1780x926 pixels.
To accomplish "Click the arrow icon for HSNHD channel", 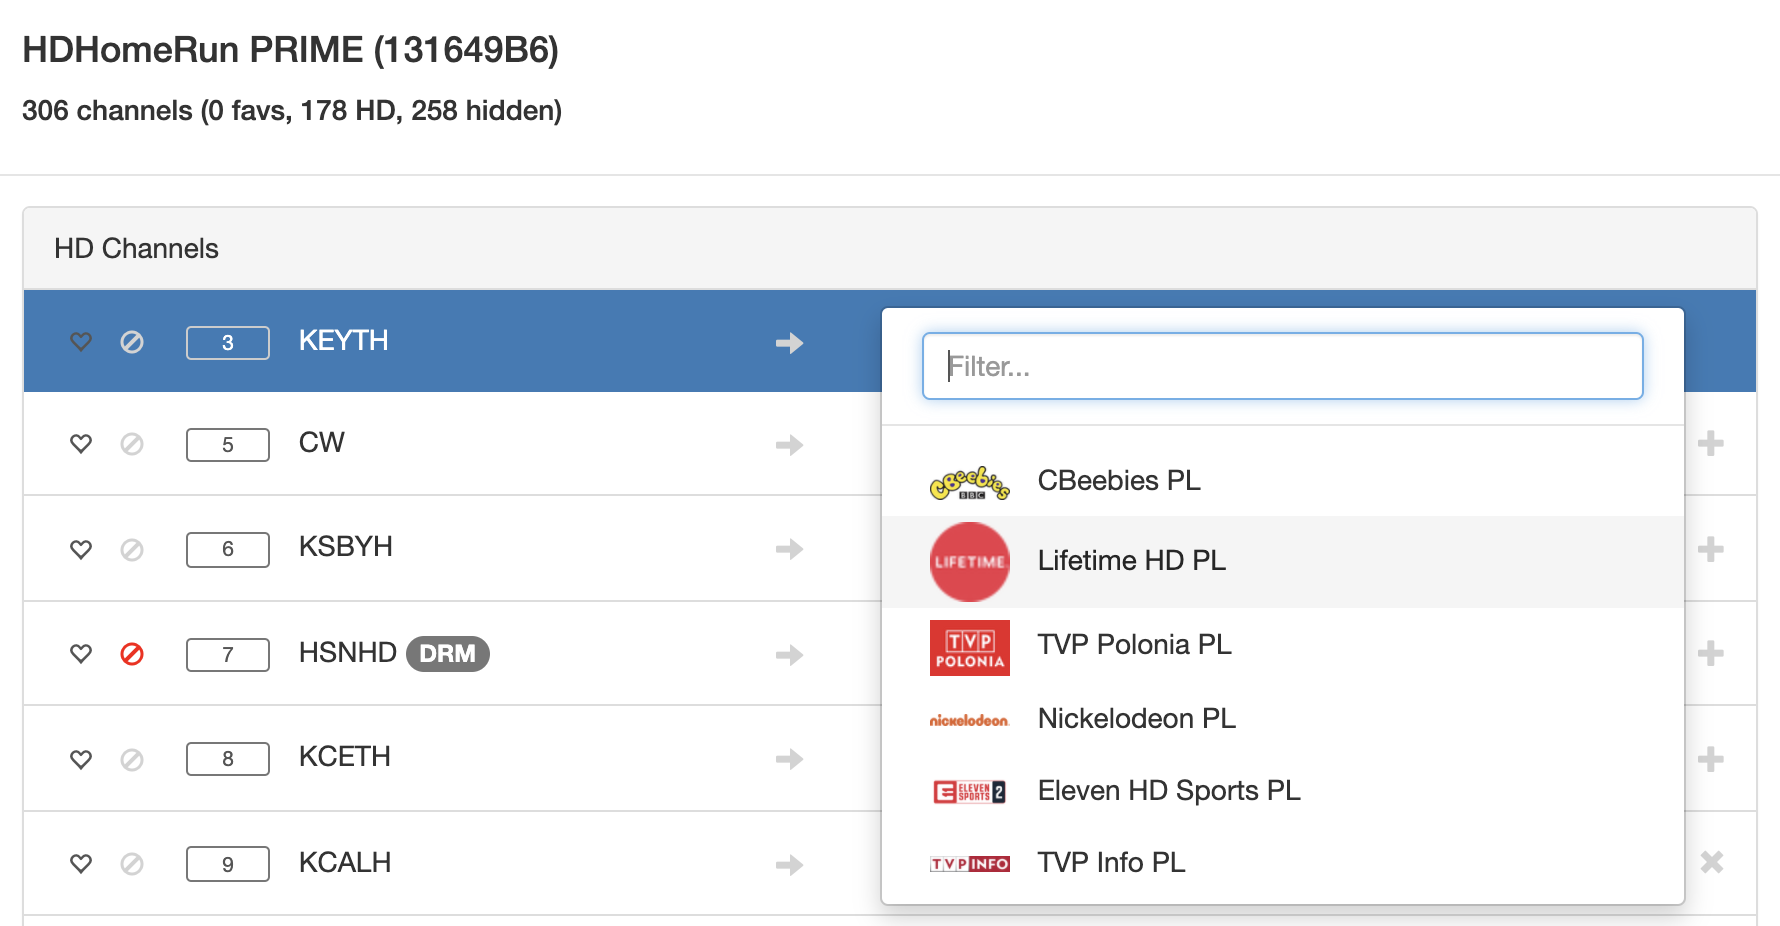I will click(x=789, y=655).
